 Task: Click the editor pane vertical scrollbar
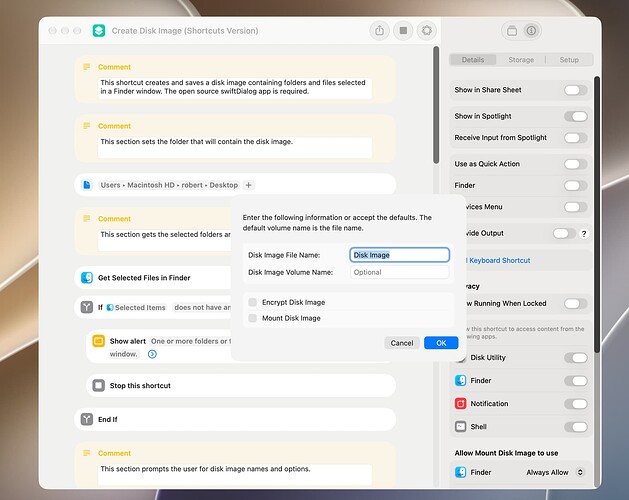(436, 105)
